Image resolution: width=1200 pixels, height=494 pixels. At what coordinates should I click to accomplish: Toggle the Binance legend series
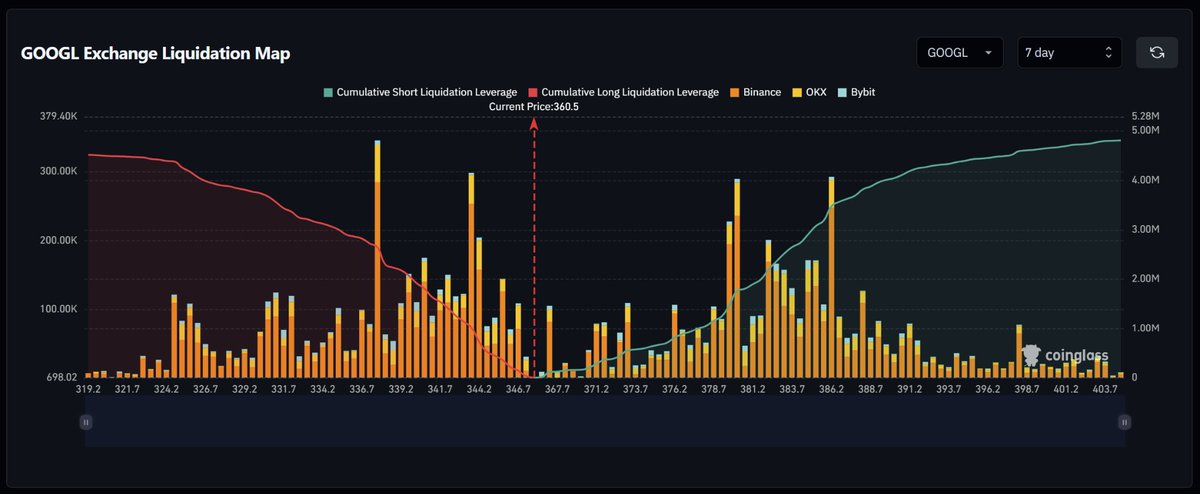[755, 92]
